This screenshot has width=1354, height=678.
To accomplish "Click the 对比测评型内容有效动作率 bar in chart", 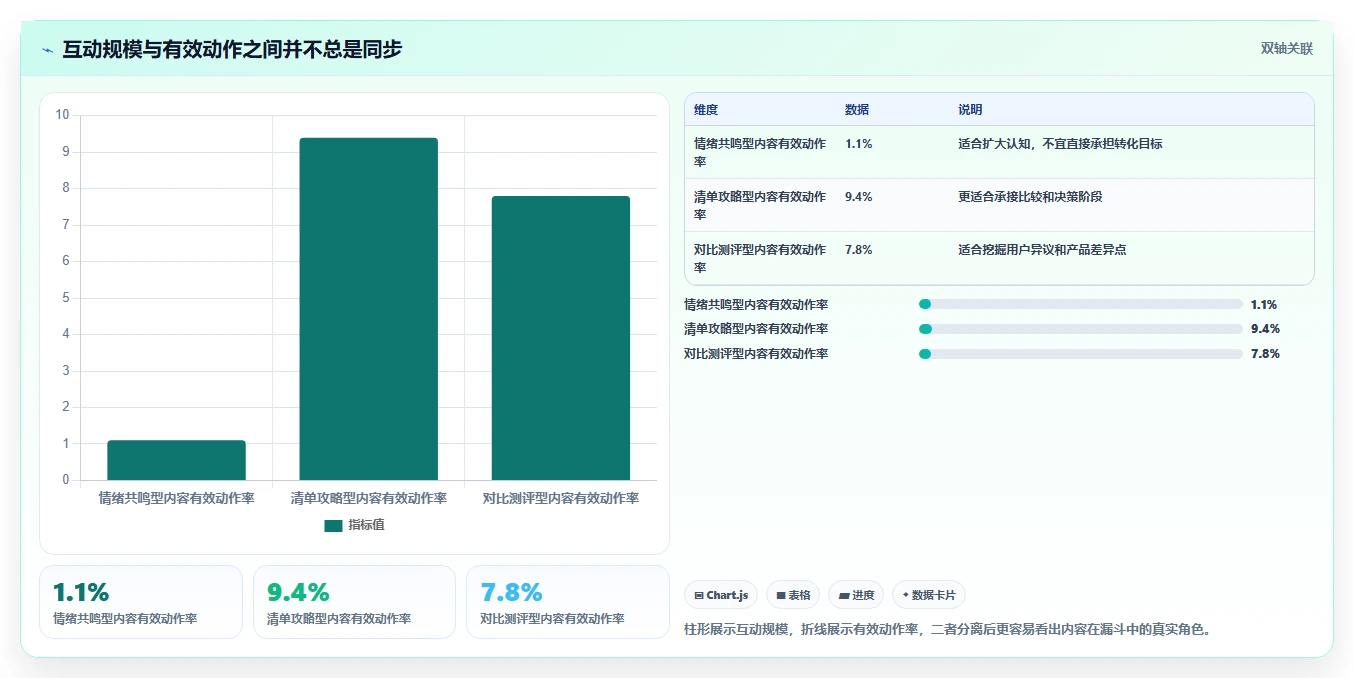I will point(561,338).
